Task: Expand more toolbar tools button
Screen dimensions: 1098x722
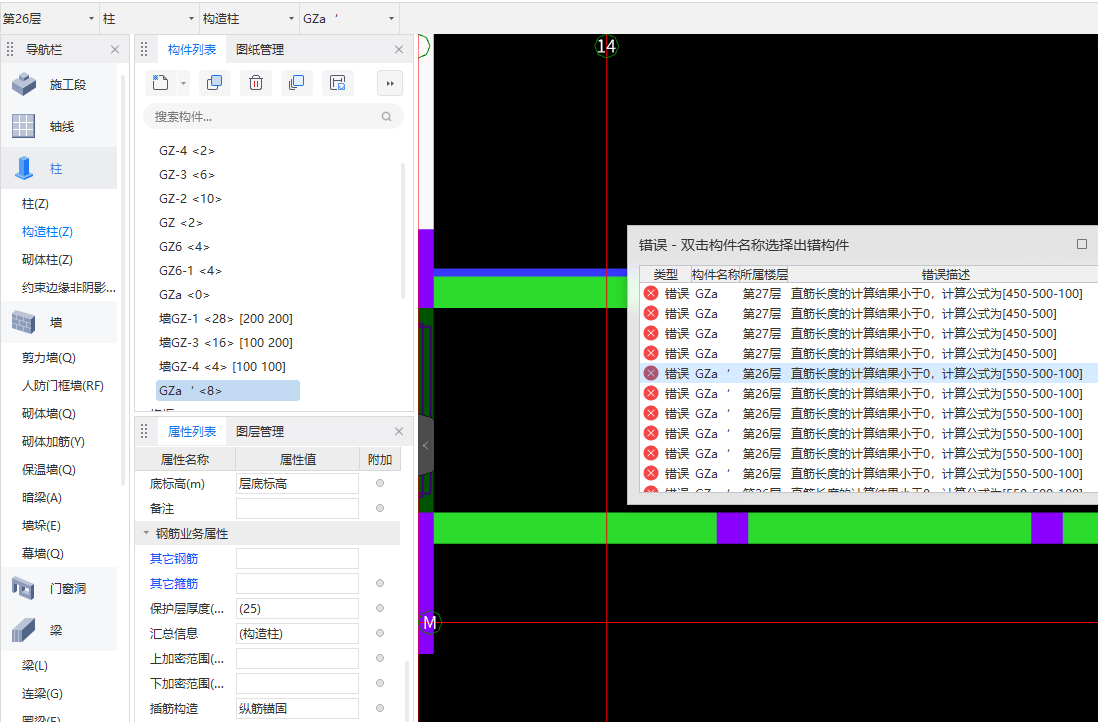Action: tap(390, 83)
